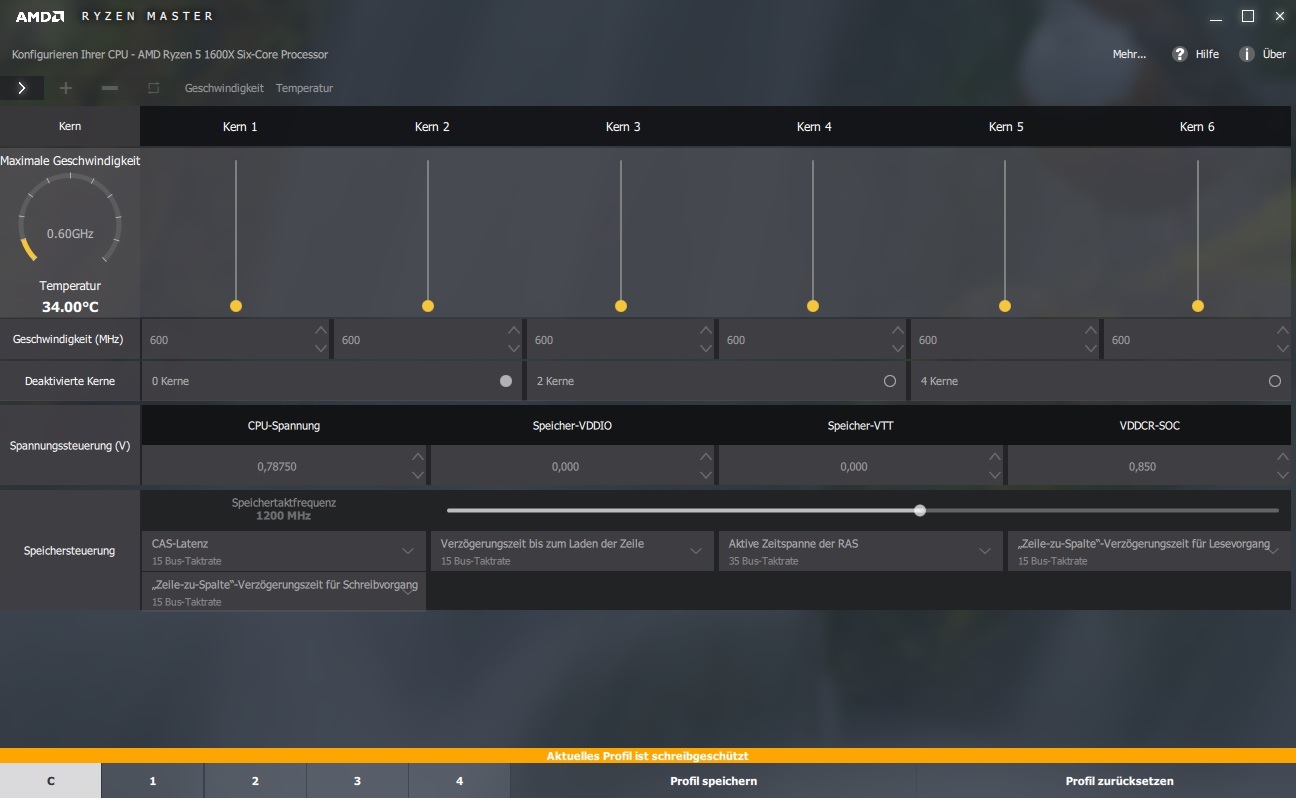Click the Kern 5 column header
Viewport: 1296px width, 798px height.
(1005, 127)
